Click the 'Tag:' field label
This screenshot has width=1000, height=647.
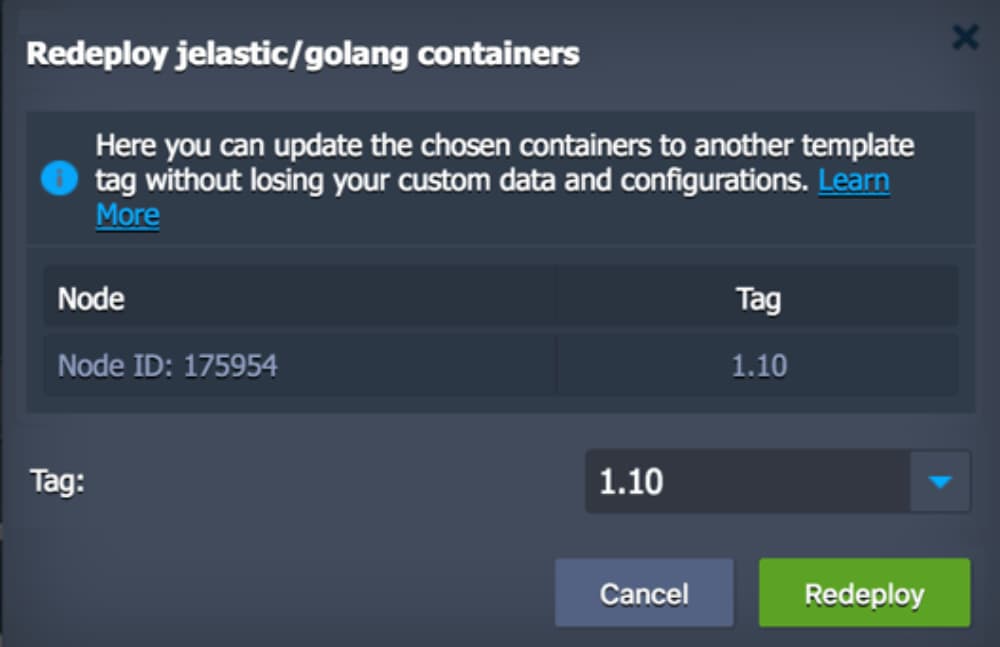tap(57, 481)
